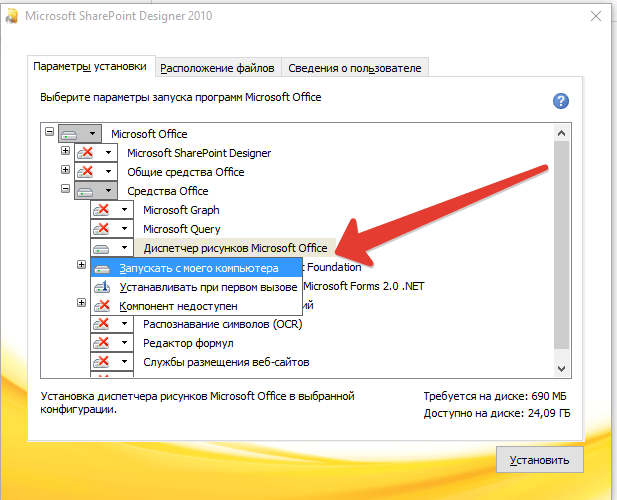Image resolution: width=617 pixels, height=500 pixels.
Task: Expand the node beside the Foundation item
Action: click(x=81, y=265)
